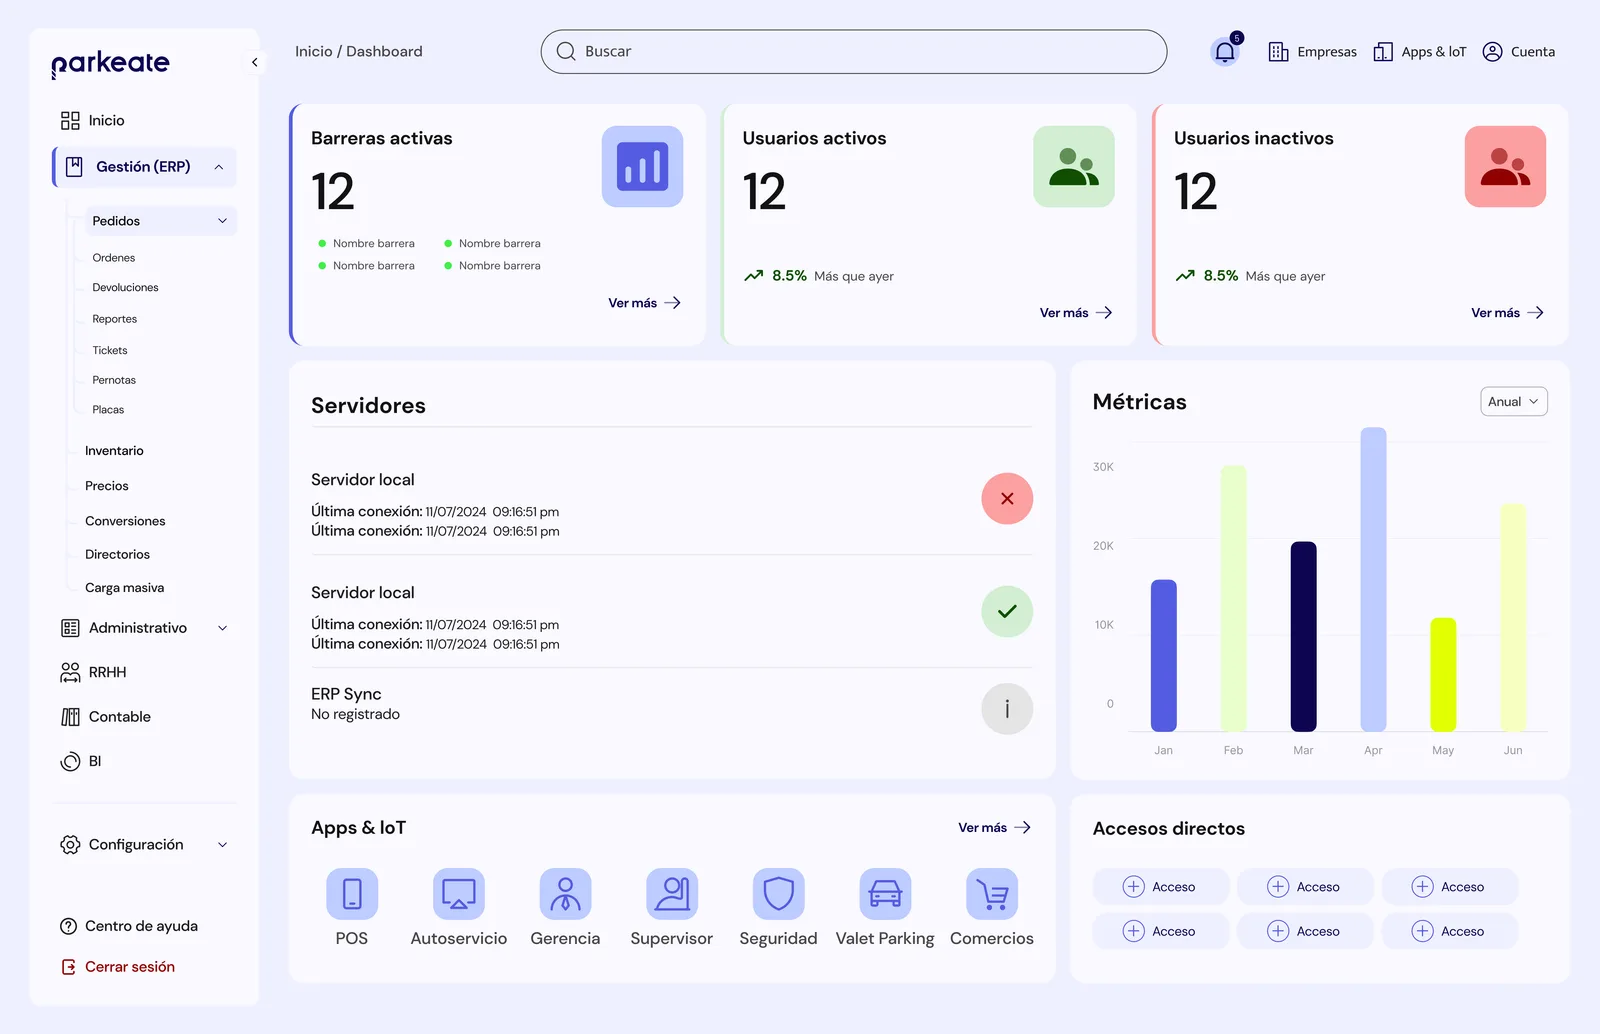Open the Seguridad shield icon
The width and height of the screenshot is (1600, 1034).
778,893
